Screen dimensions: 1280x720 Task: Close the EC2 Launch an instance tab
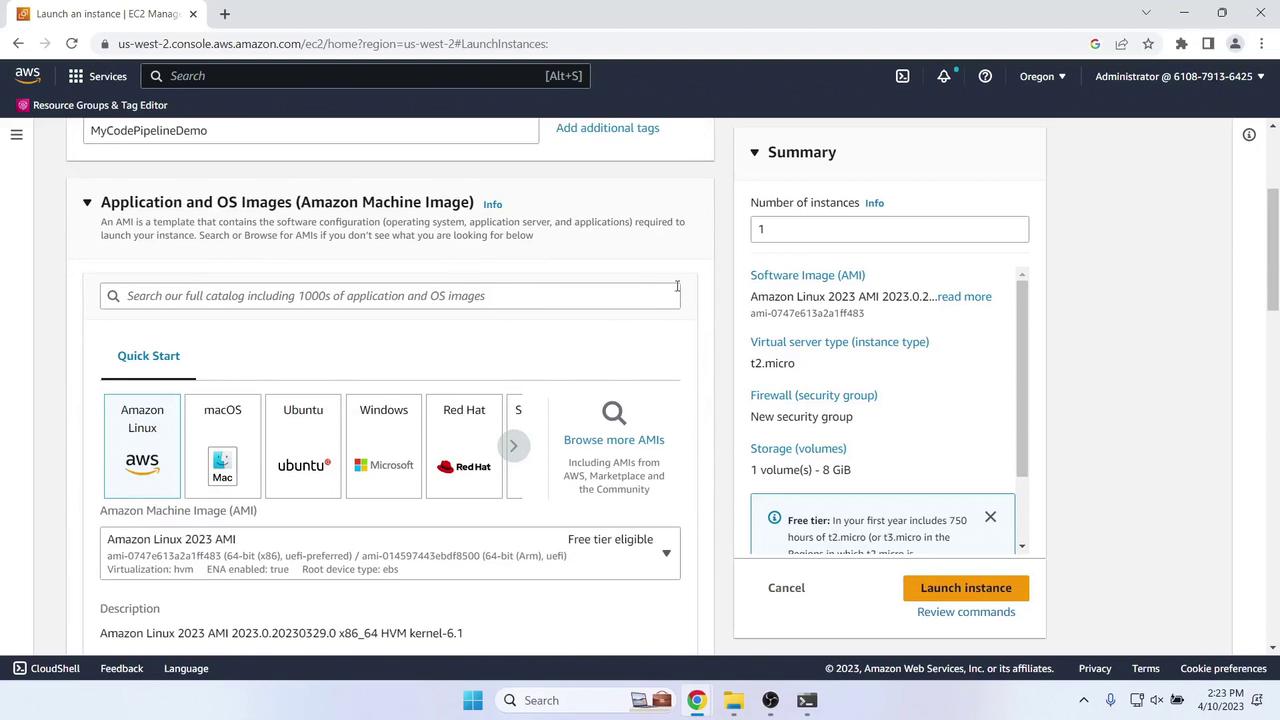(193, 14)
